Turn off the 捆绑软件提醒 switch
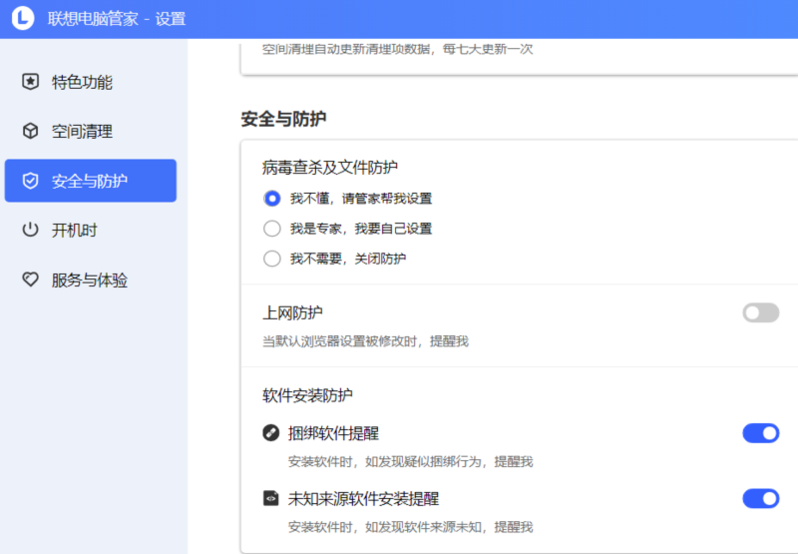Viewport: 798px width, 554px height. [760, 433]
